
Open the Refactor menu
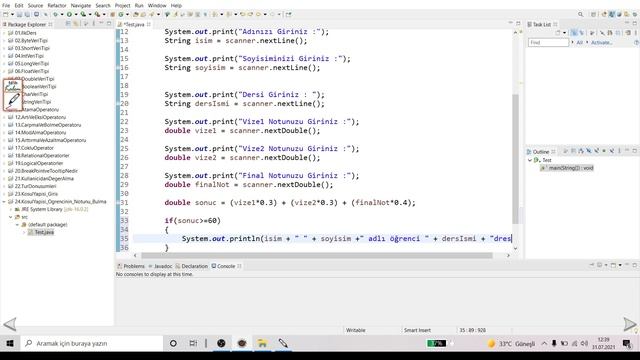tap(57, 6)
